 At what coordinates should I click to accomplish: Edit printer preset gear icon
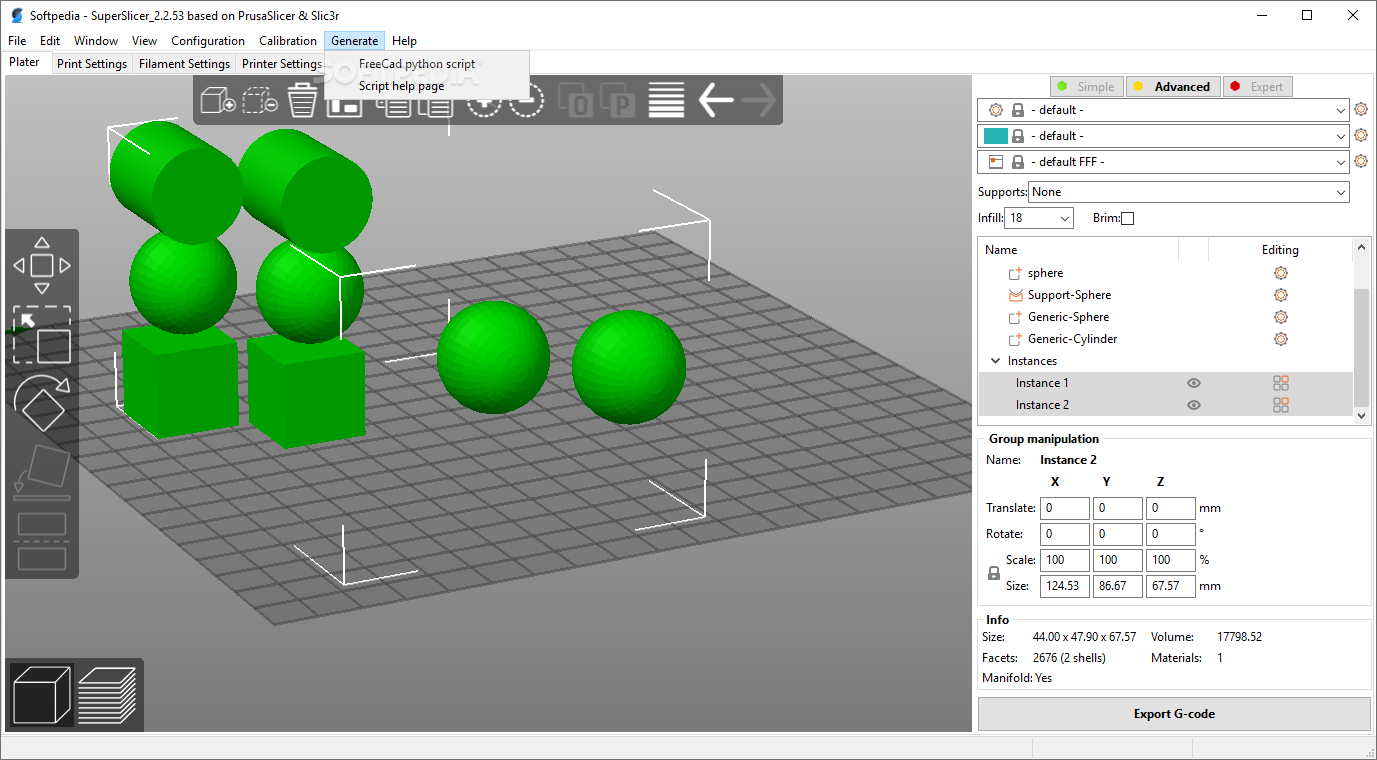click(x=1361, y=161)
